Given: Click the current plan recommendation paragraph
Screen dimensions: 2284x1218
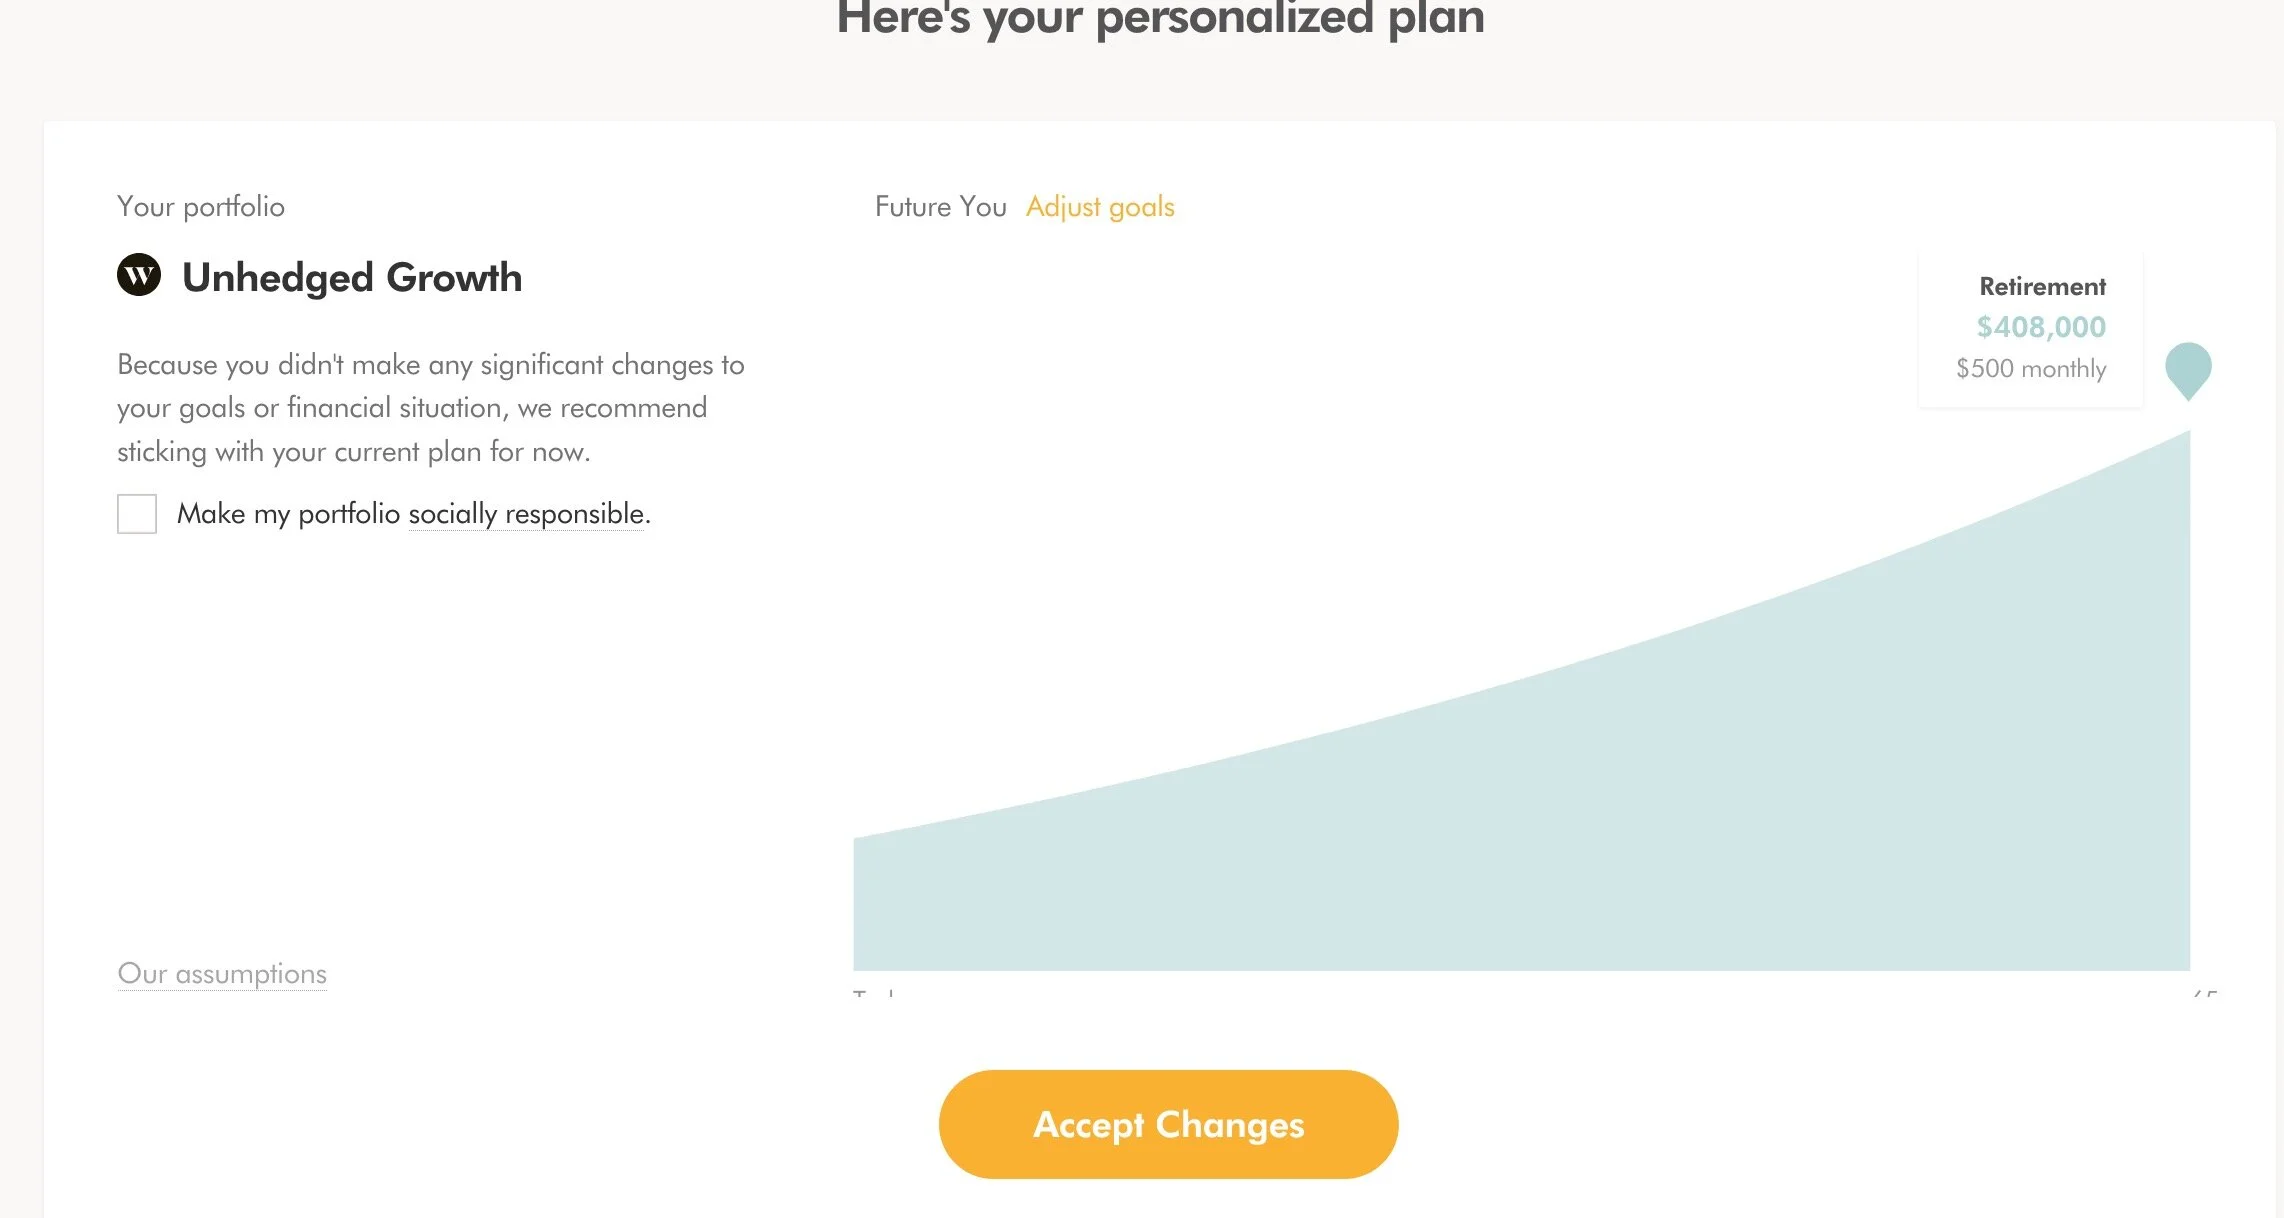Looking at the screenshot, I should click(430, 408).
